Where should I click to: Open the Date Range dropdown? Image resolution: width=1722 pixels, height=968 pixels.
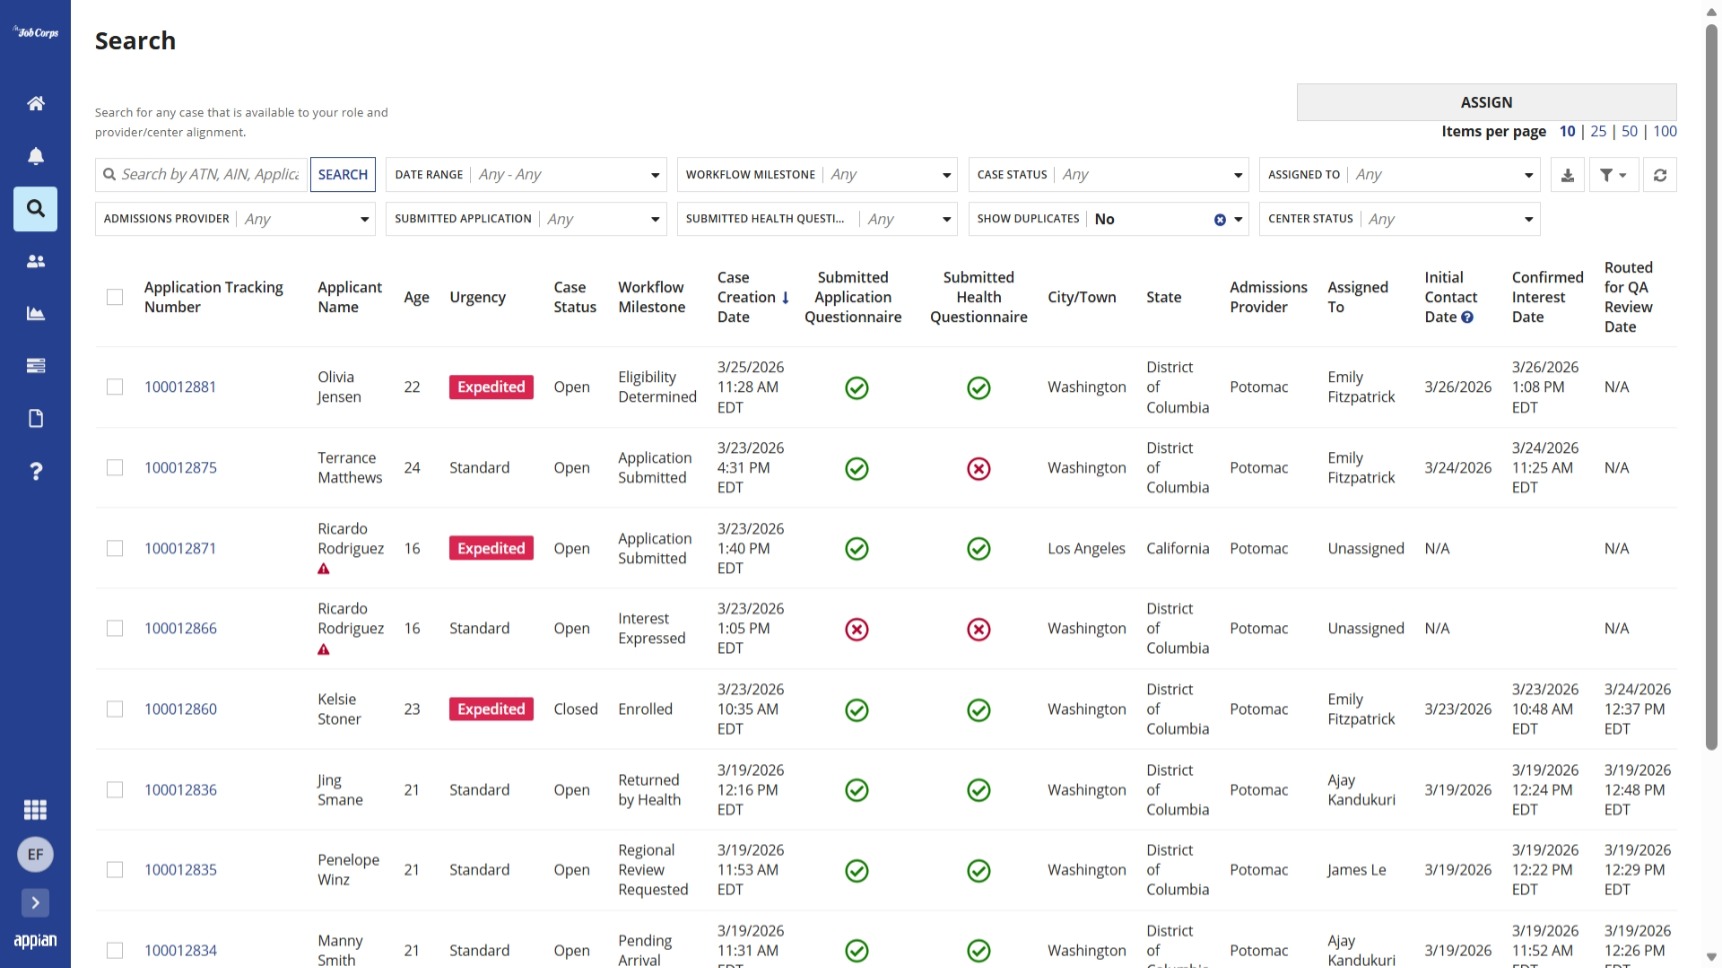click(x=526, y=175)
